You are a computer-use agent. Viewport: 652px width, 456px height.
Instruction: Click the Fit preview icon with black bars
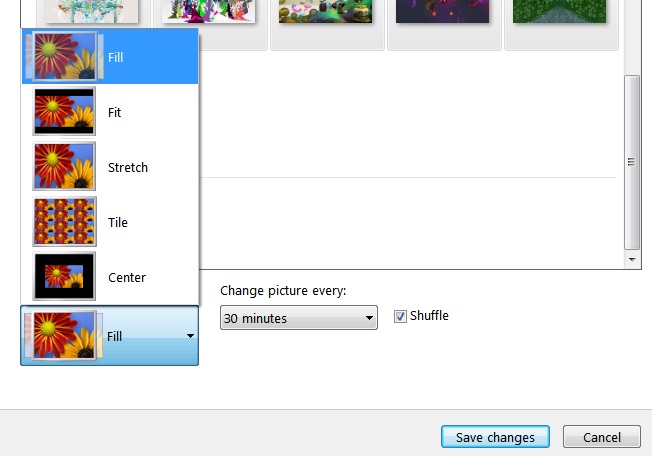[x=64, y=112]
